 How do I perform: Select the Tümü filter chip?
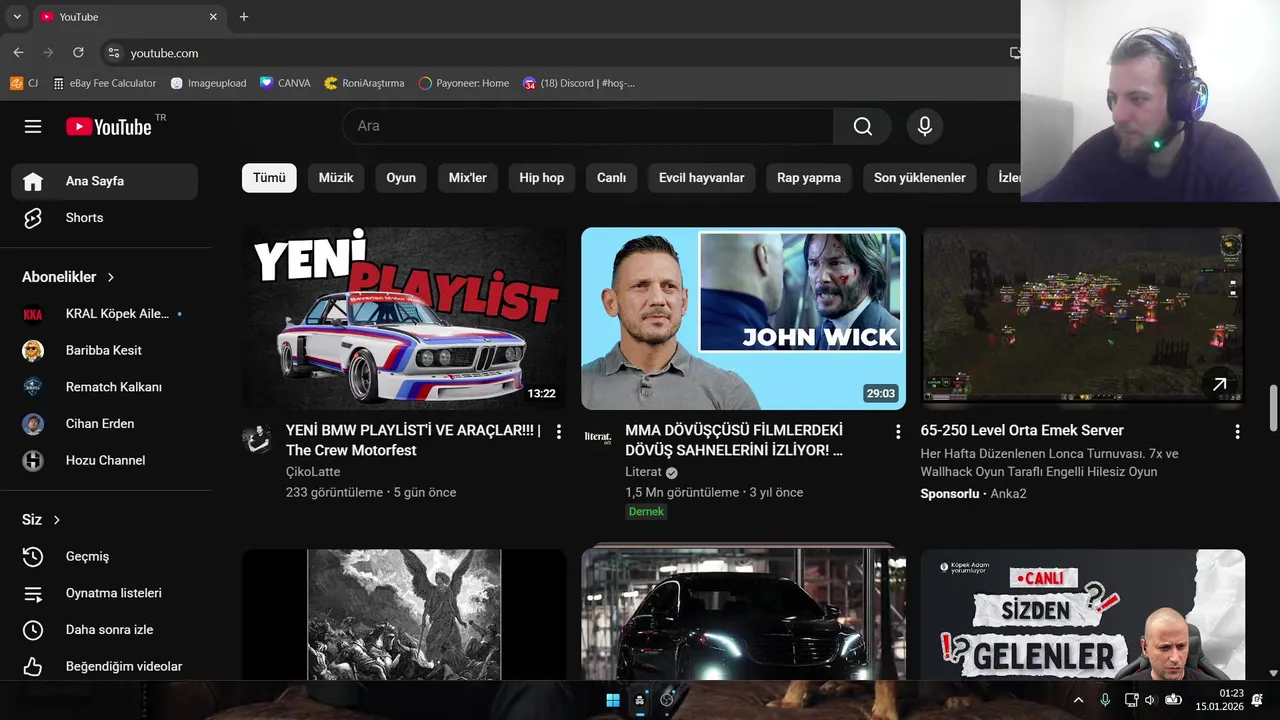point(269,178)
